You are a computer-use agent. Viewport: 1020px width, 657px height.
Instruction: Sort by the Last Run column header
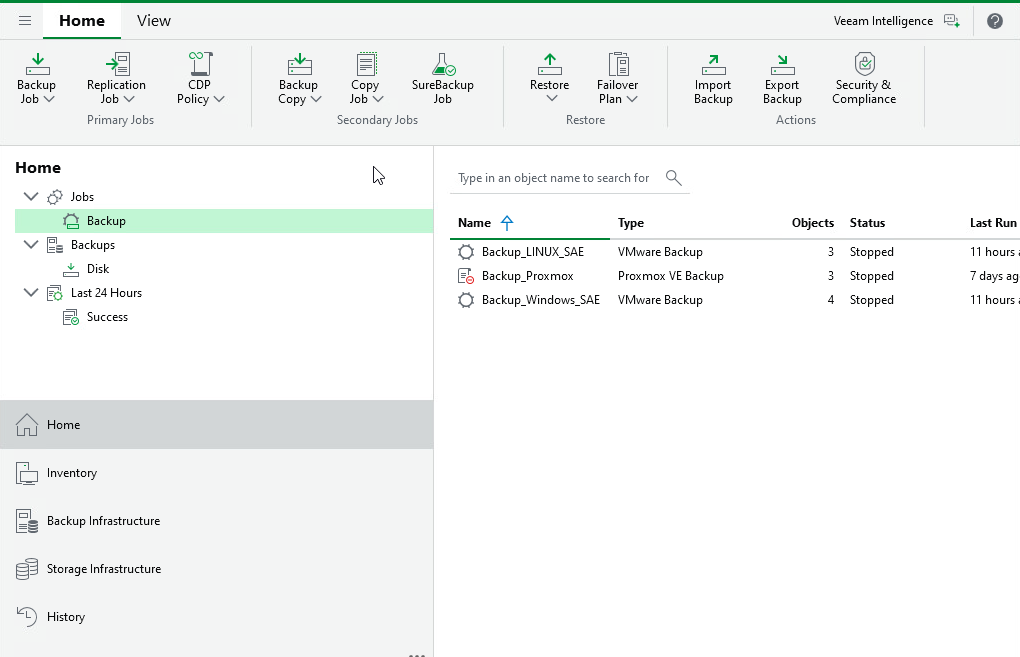pyautogui.click(x=993, y=223)
